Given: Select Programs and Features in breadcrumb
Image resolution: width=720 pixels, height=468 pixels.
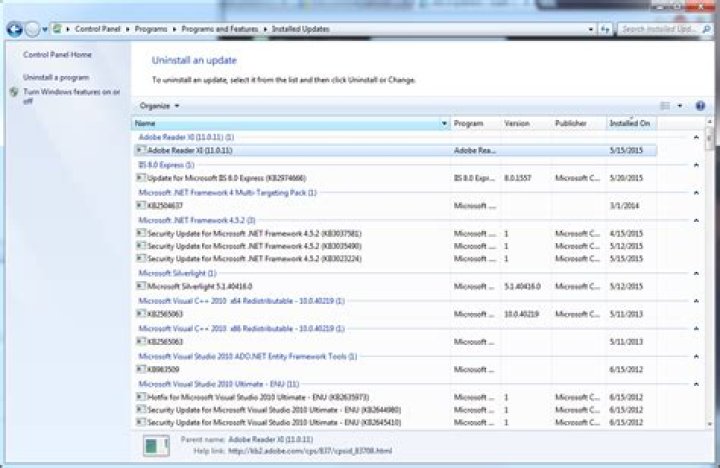Looking at the screenshot, I should tap(219, 29).
